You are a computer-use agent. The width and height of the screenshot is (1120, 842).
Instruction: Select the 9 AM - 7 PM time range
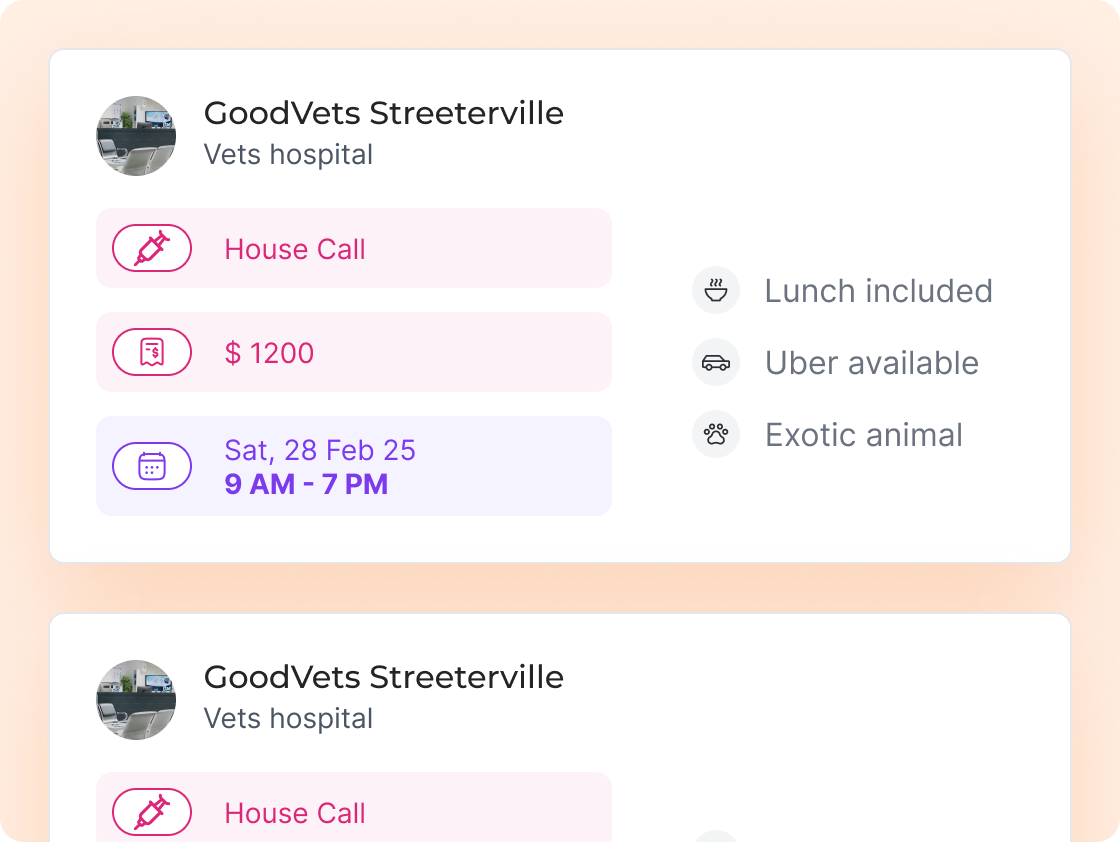pos(306,485)
